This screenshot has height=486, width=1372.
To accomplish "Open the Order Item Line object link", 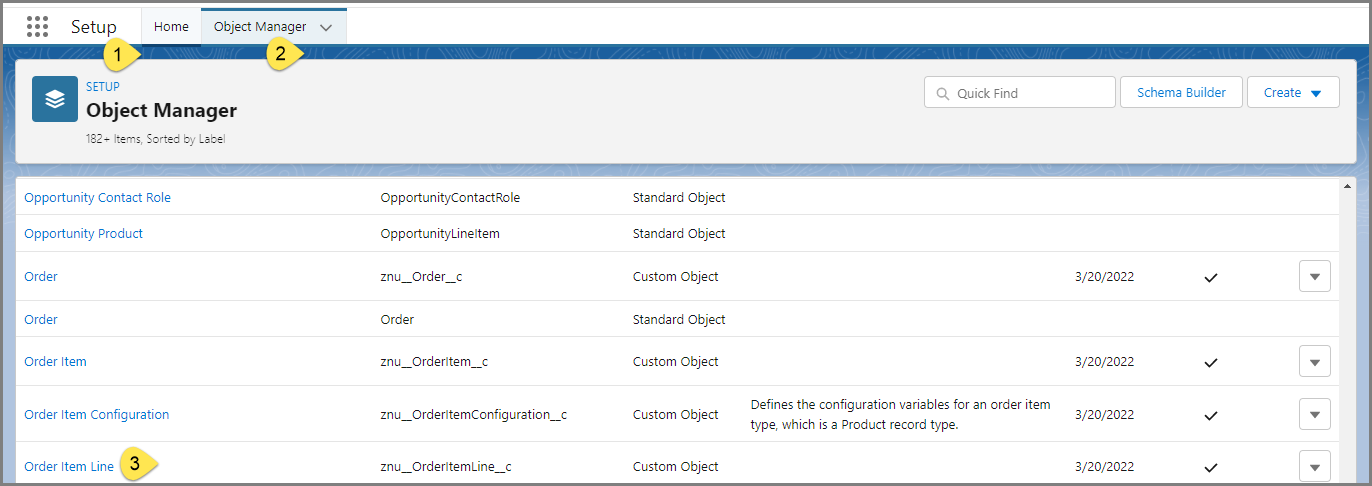I will 69,467.
